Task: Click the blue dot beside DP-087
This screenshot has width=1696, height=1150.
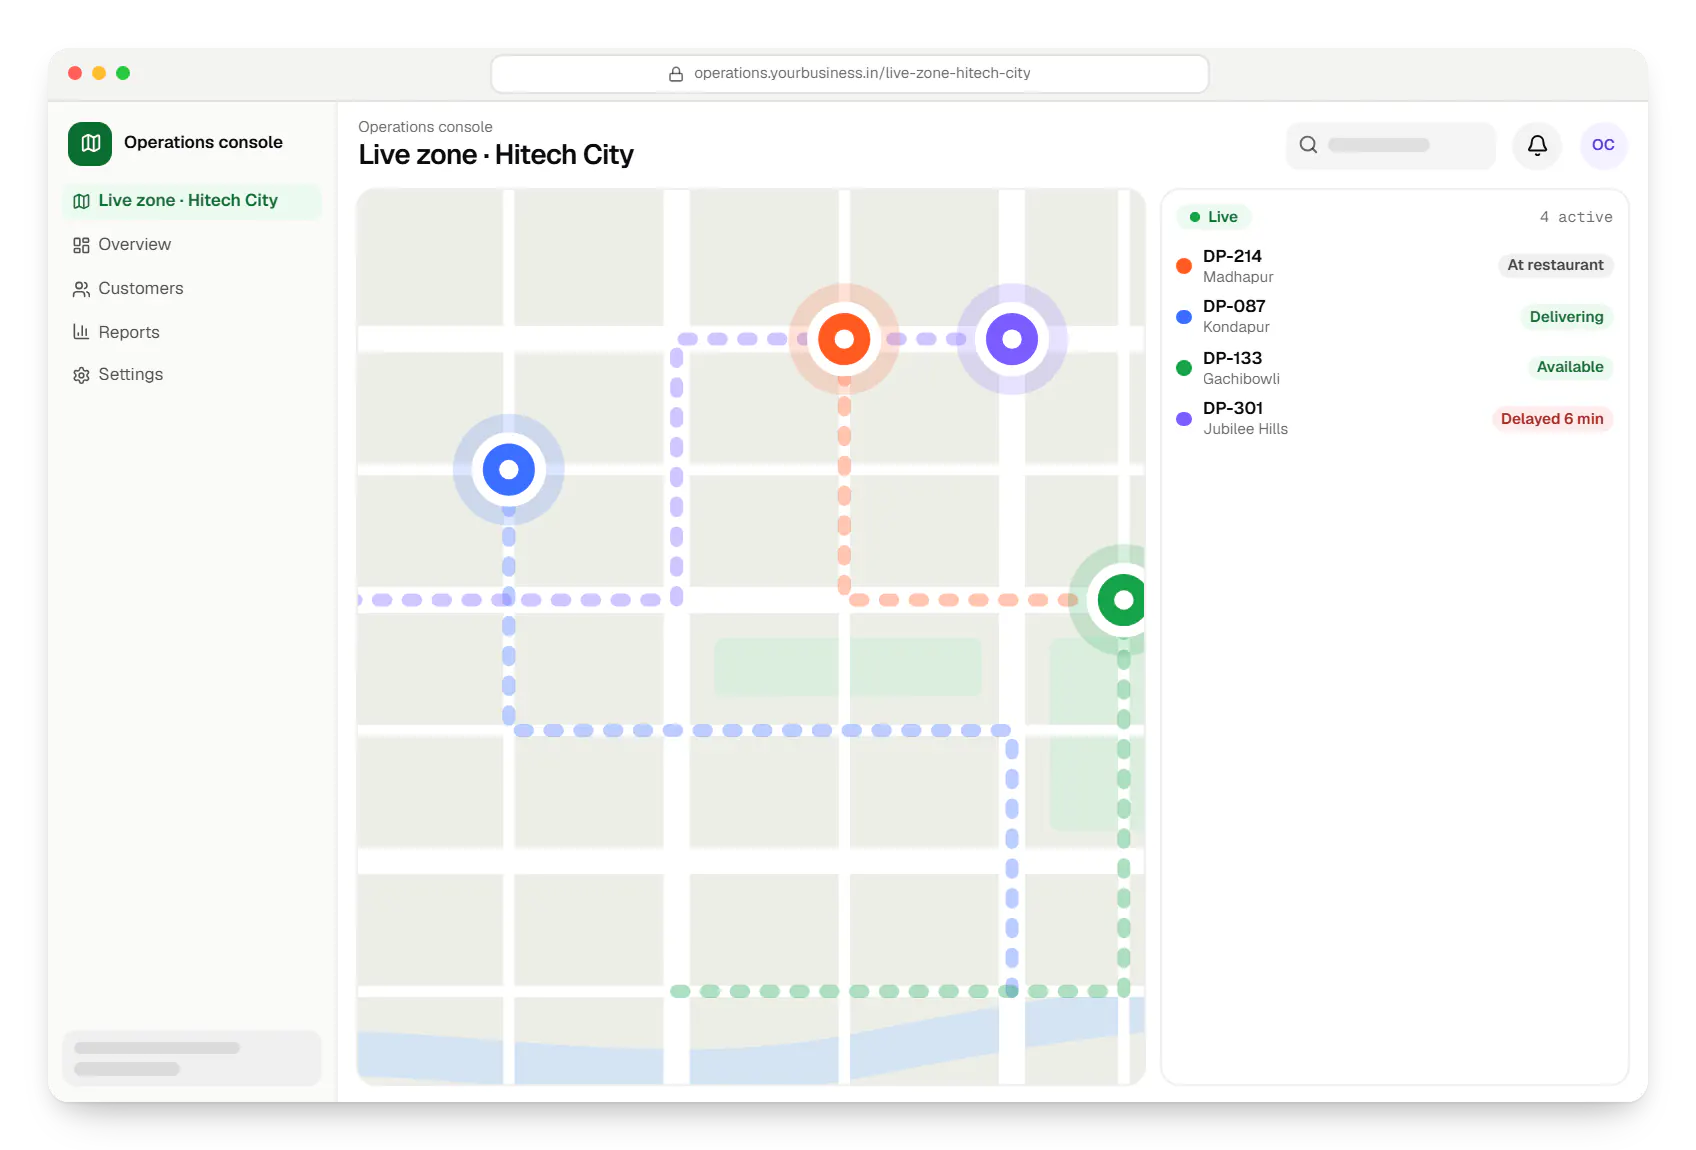Action: tap(1184, 317)
